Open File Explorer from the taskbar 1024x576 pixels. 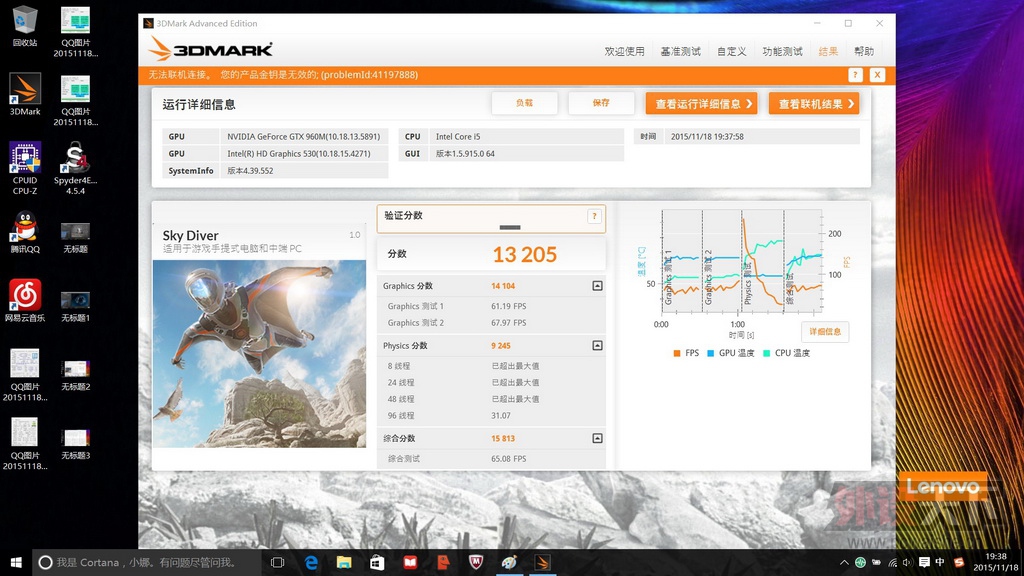(x=344, y=562)
